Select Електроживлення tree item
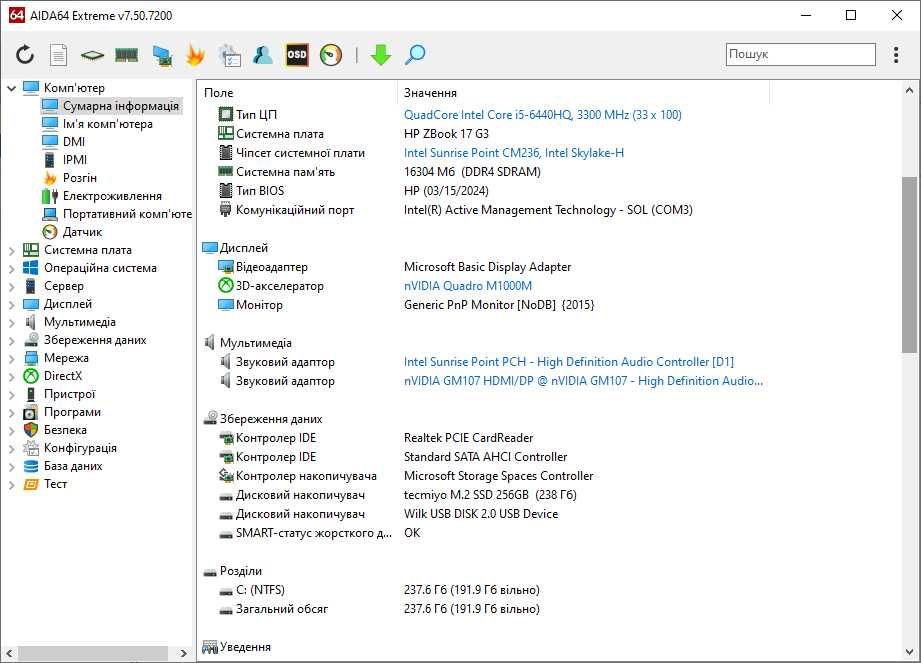Viewport: 921px width, 663px height. tap(112, 196)
